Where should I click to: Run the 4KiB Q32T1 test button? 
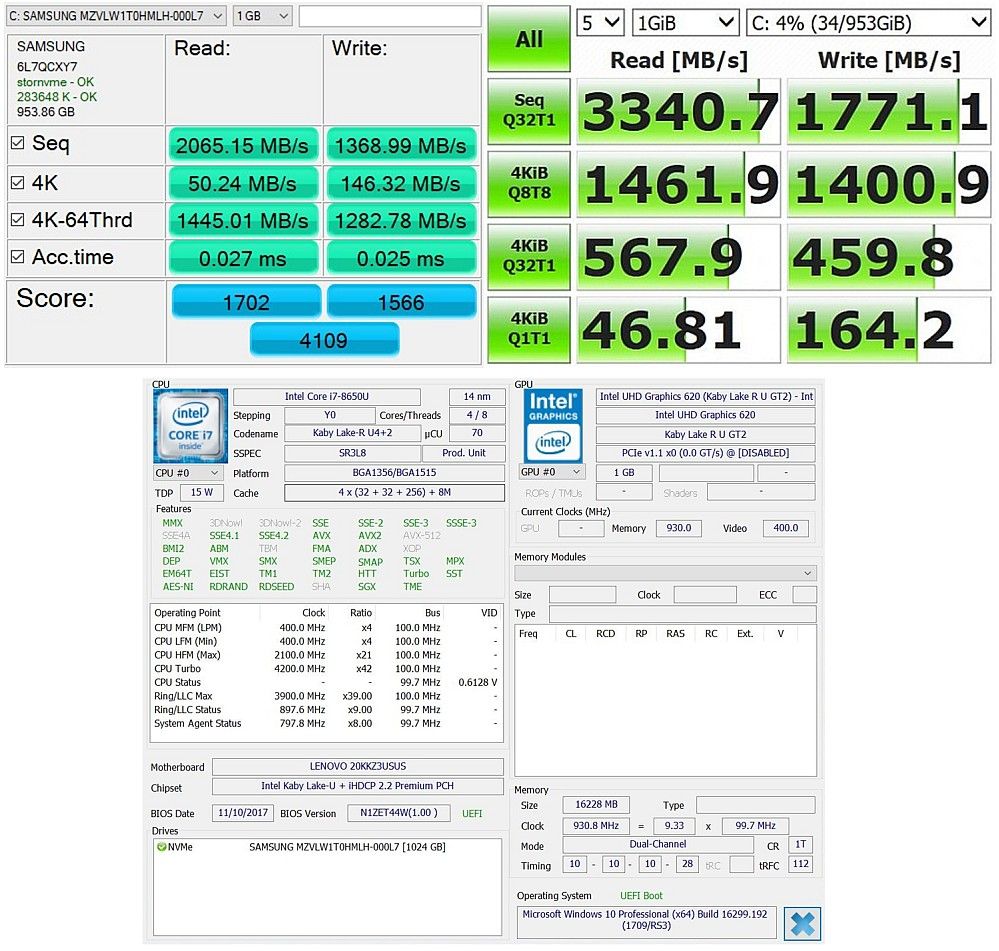coord(529,256)
